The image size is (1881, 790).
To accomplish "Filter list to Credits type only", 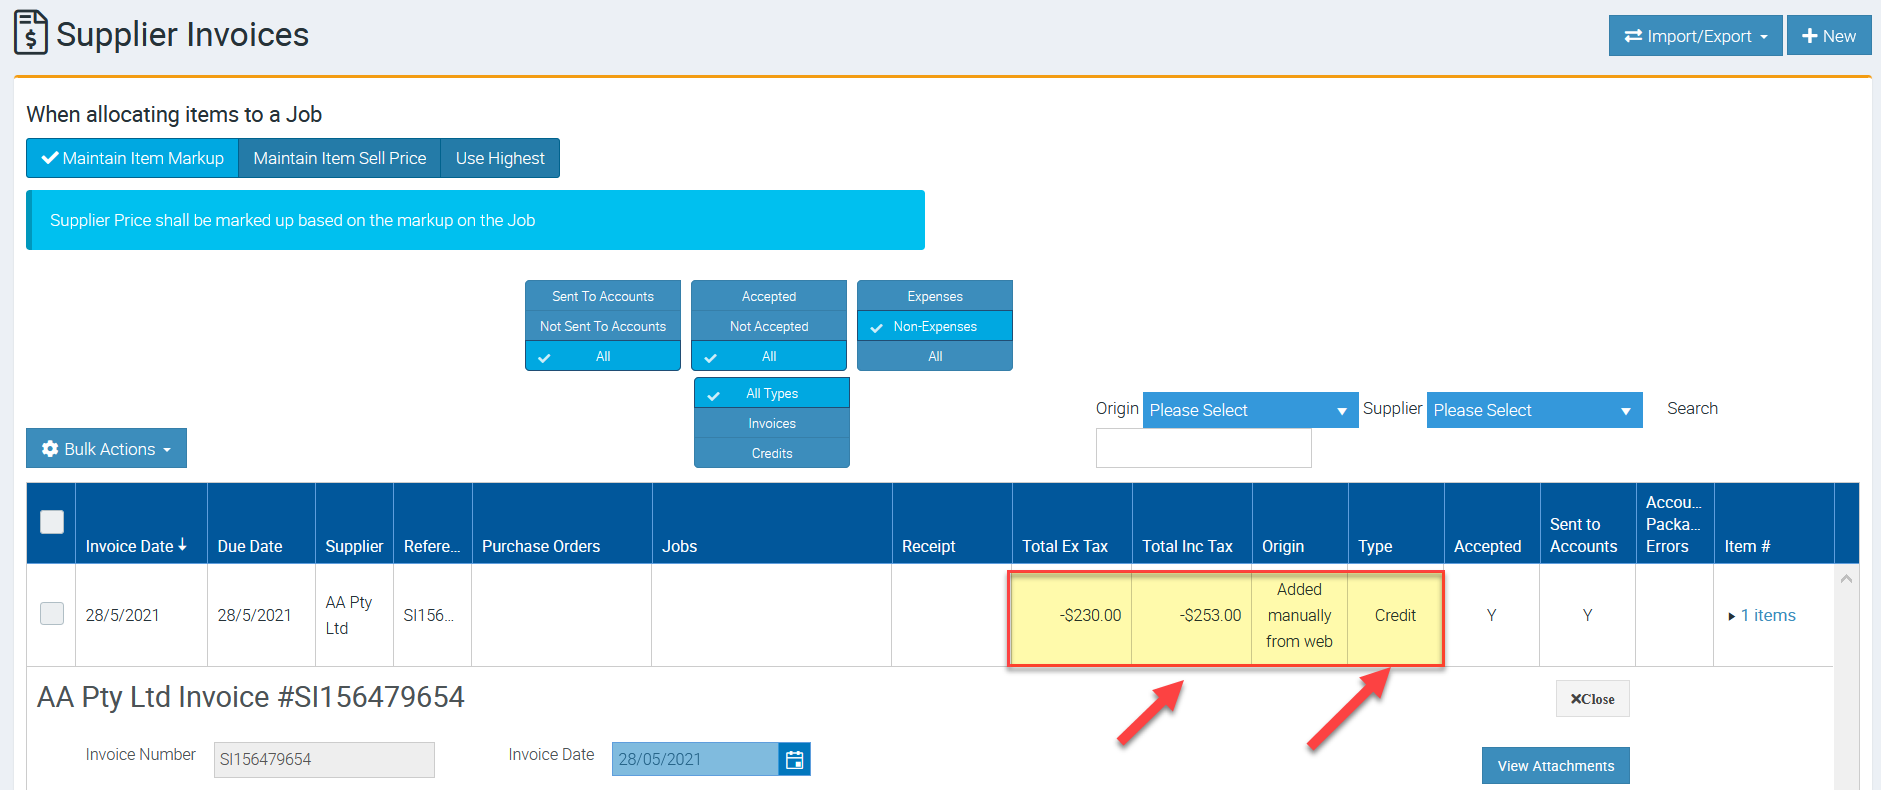I will [772, 453].
